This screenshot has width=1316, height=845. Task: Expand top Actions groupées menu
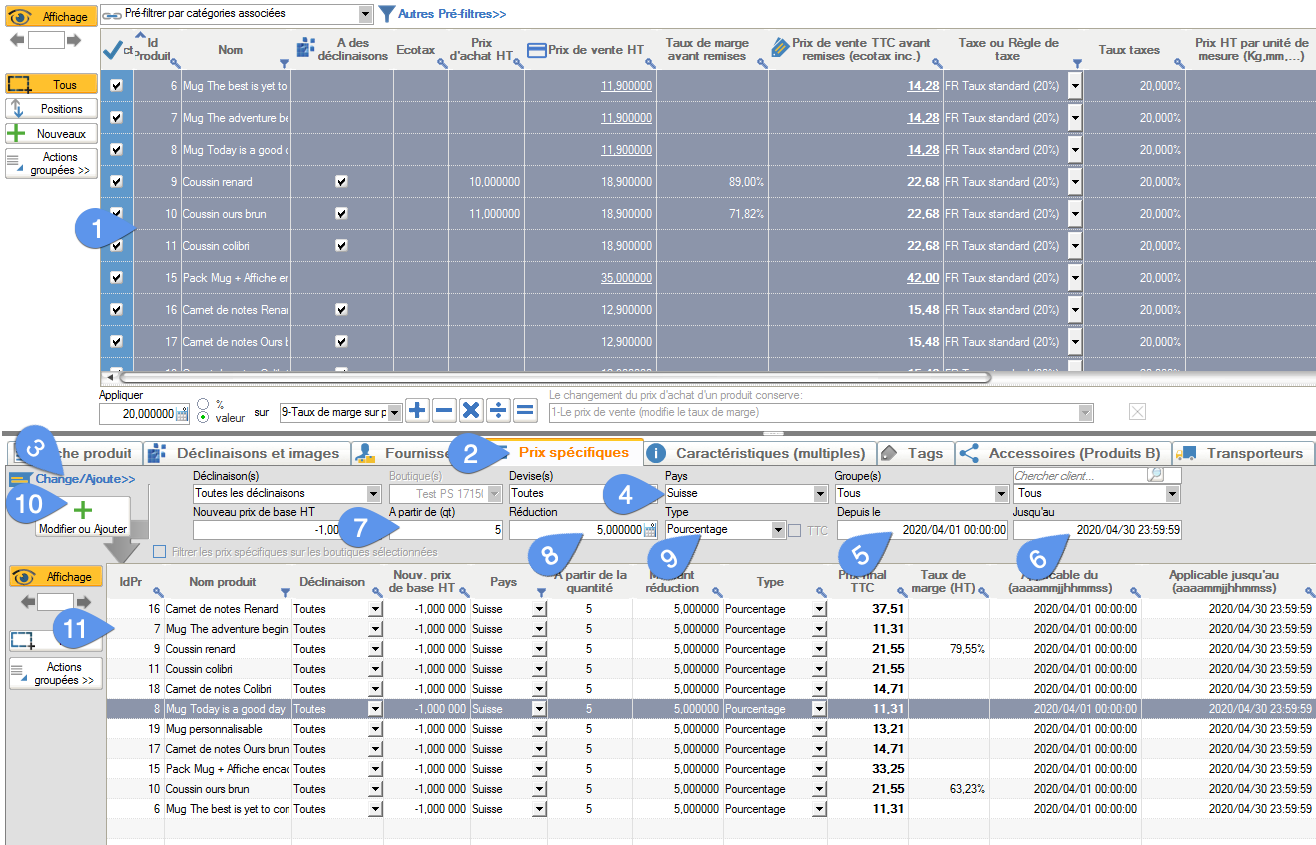pos(51,164)
